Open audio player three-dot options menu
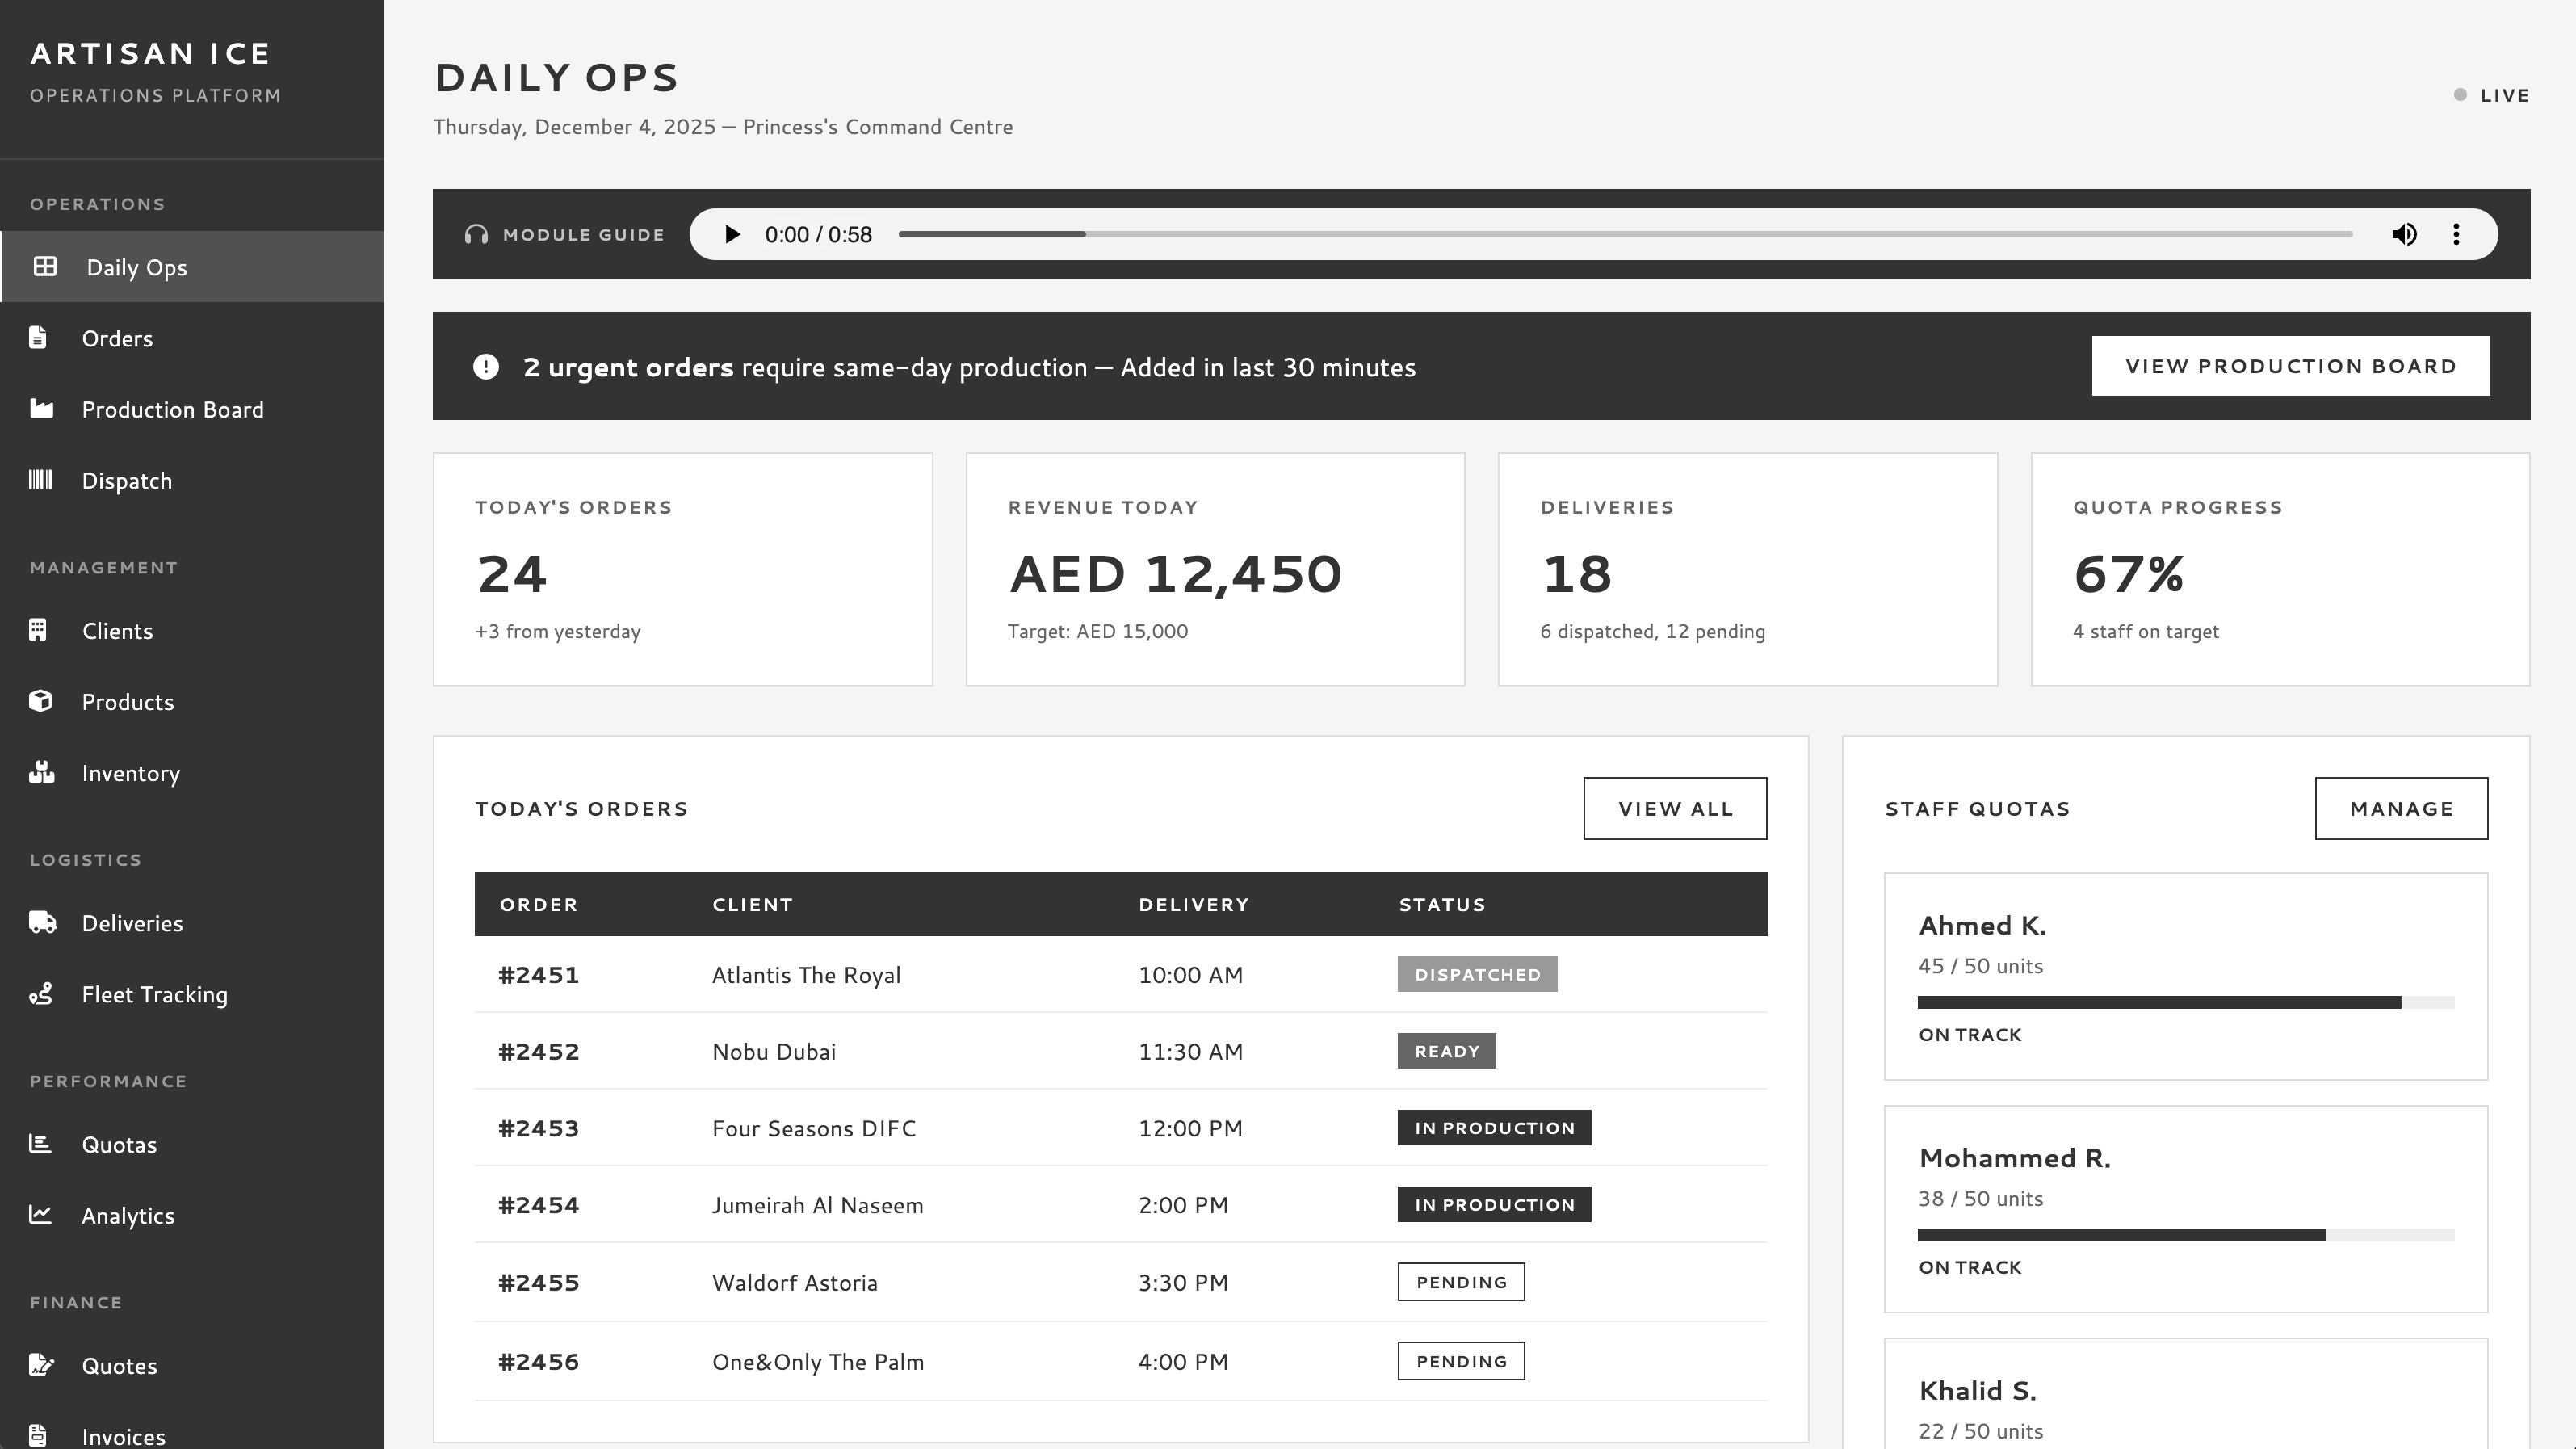 coord(2456,234)
